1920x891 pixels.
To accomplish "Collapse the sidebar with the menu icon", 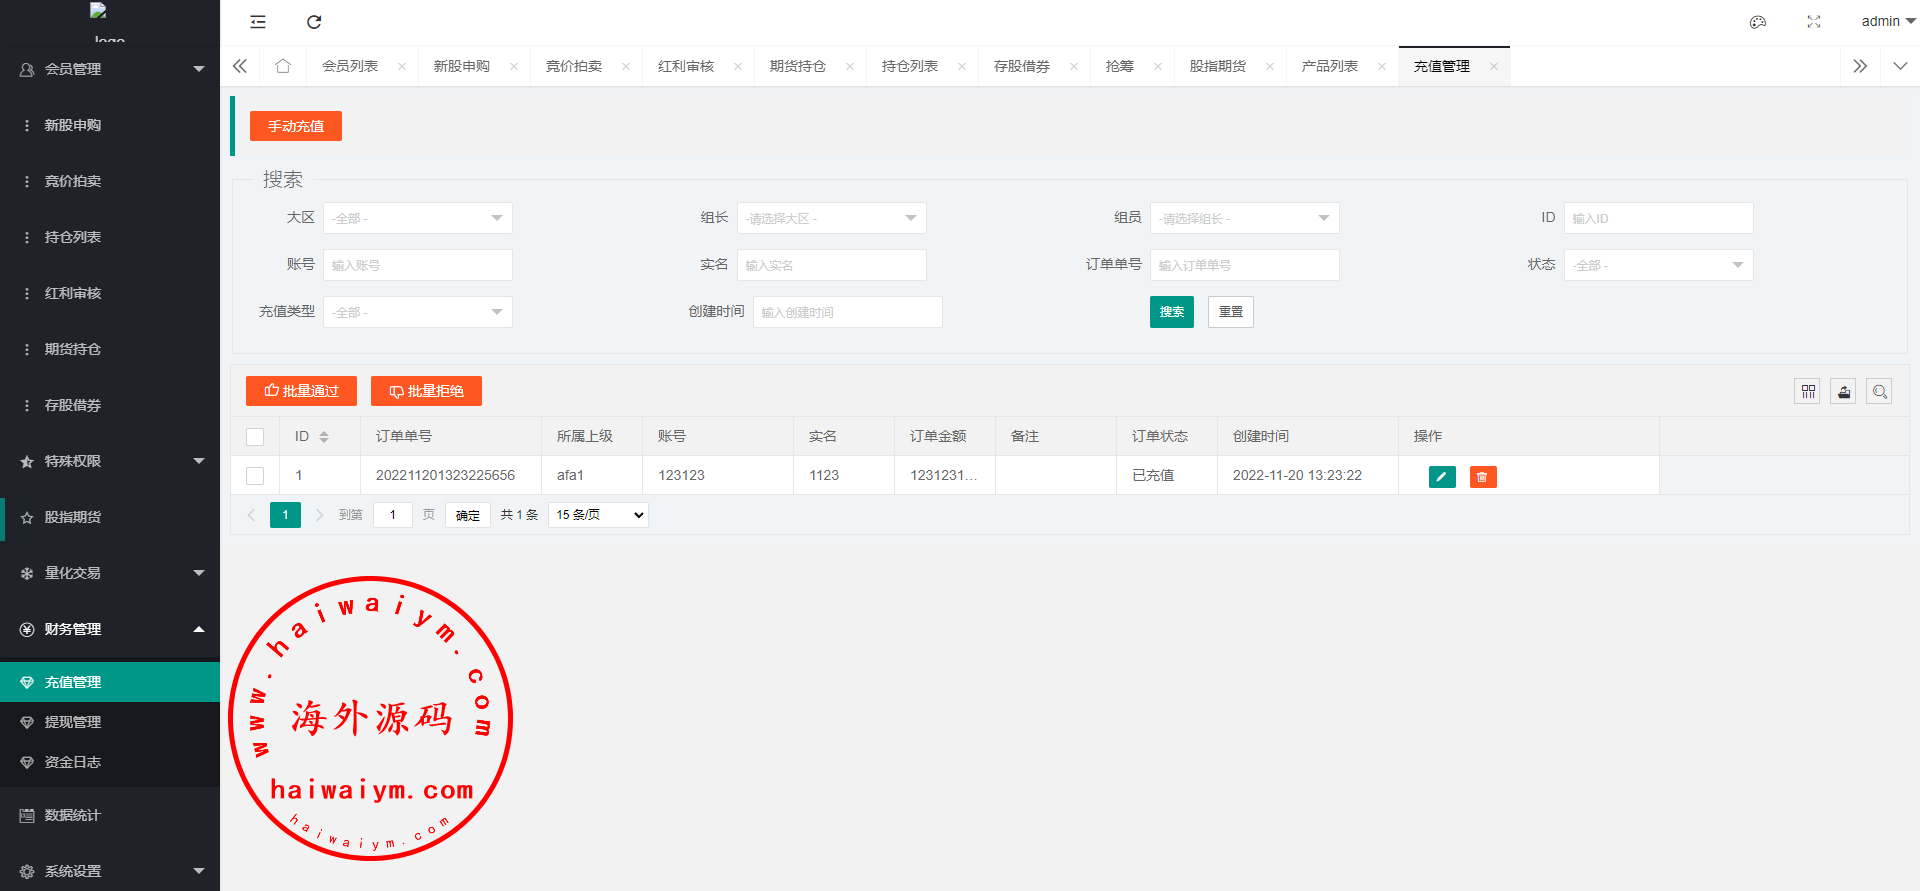I will pos(258,22).
